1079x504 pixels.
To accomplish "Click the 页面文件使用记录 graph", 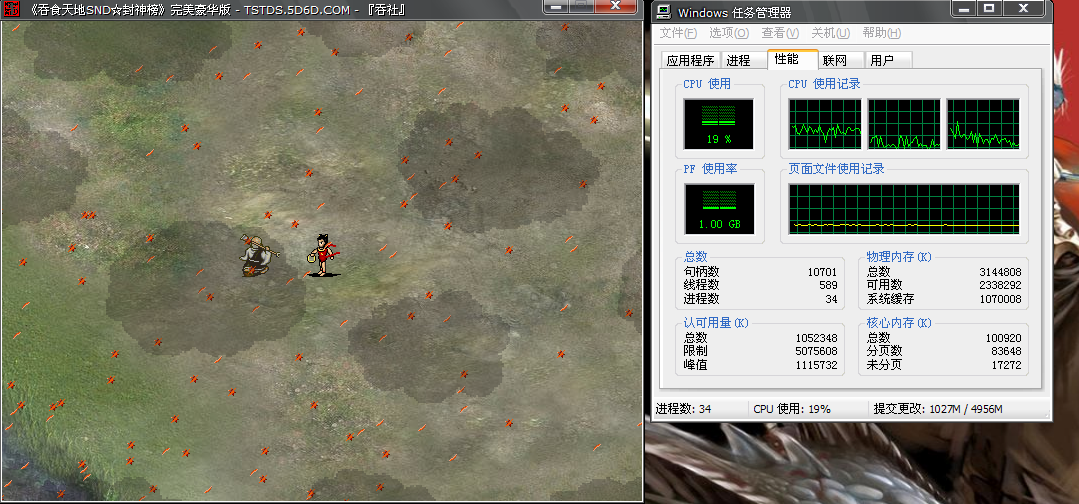I will click(x=904, y=209).
